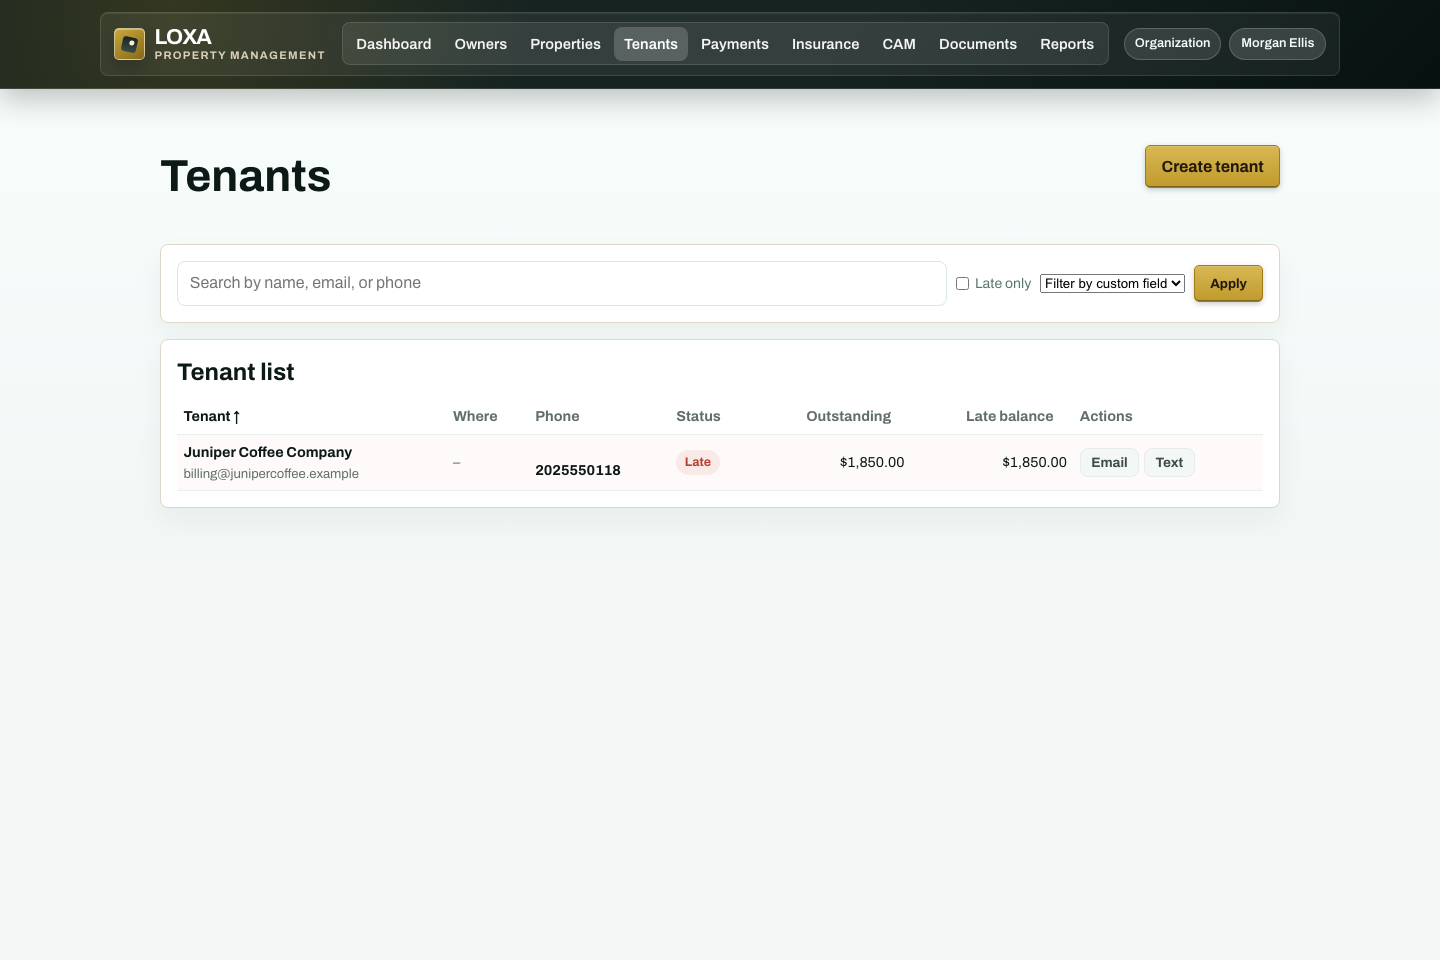Expand the Filter by custom field dropdown
Viewport: 1440px width, 960px height.
(x=1112, y=284)
